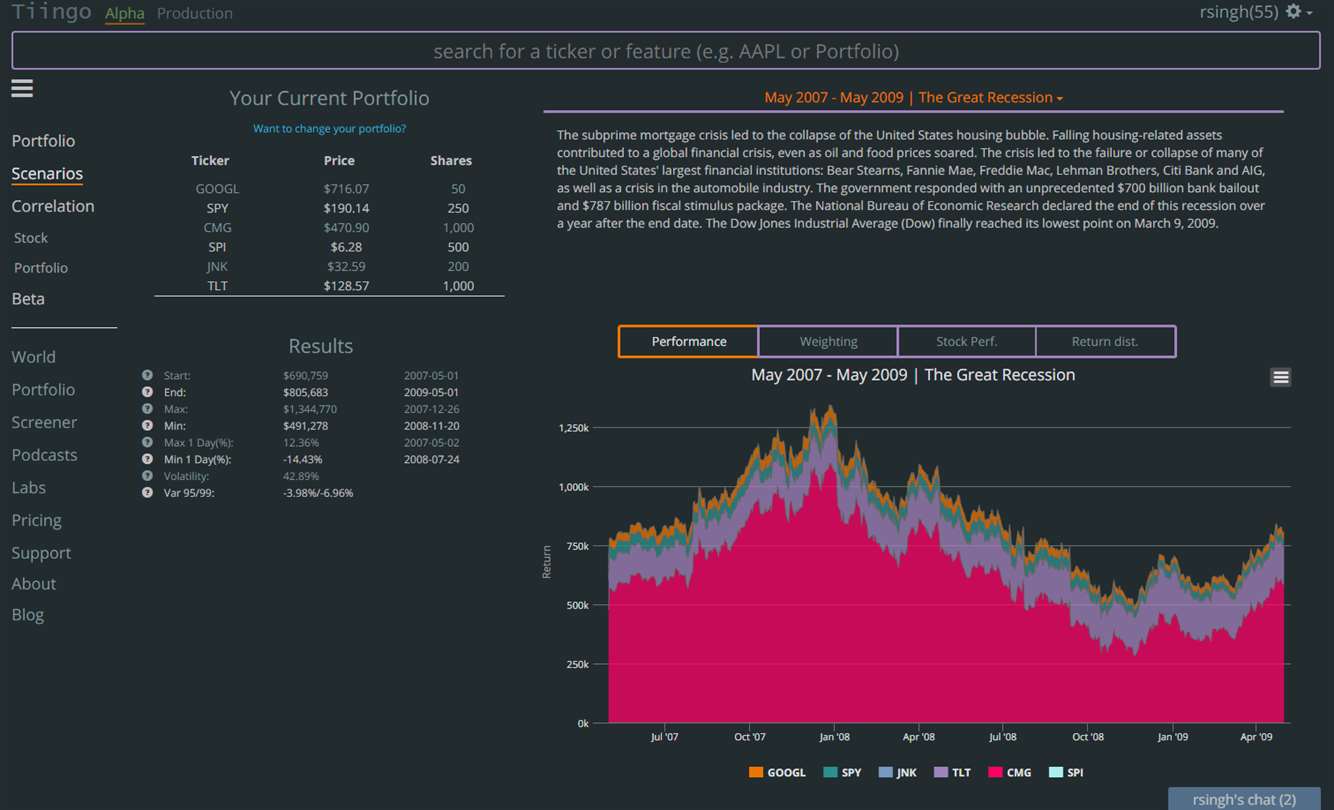Toggle CMG series in chart legend
The width and height of the screenshot is (1334, 810).
pyautogui.click(x=1010, y=772)
